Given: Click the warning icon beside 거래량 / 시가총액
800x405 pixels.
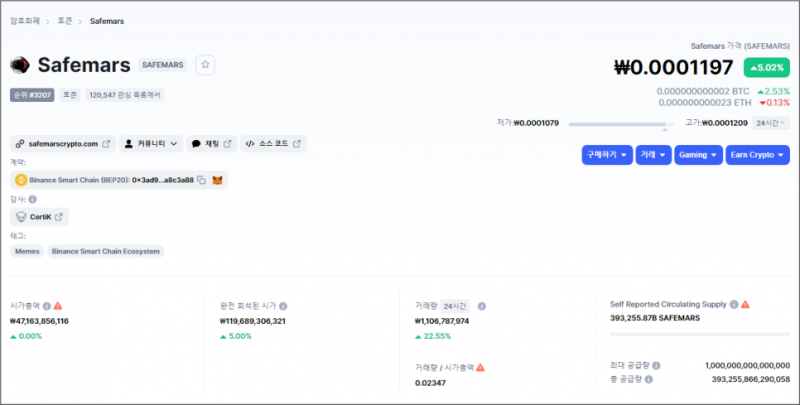Looking at the screenshot, I should coord(481,368).
